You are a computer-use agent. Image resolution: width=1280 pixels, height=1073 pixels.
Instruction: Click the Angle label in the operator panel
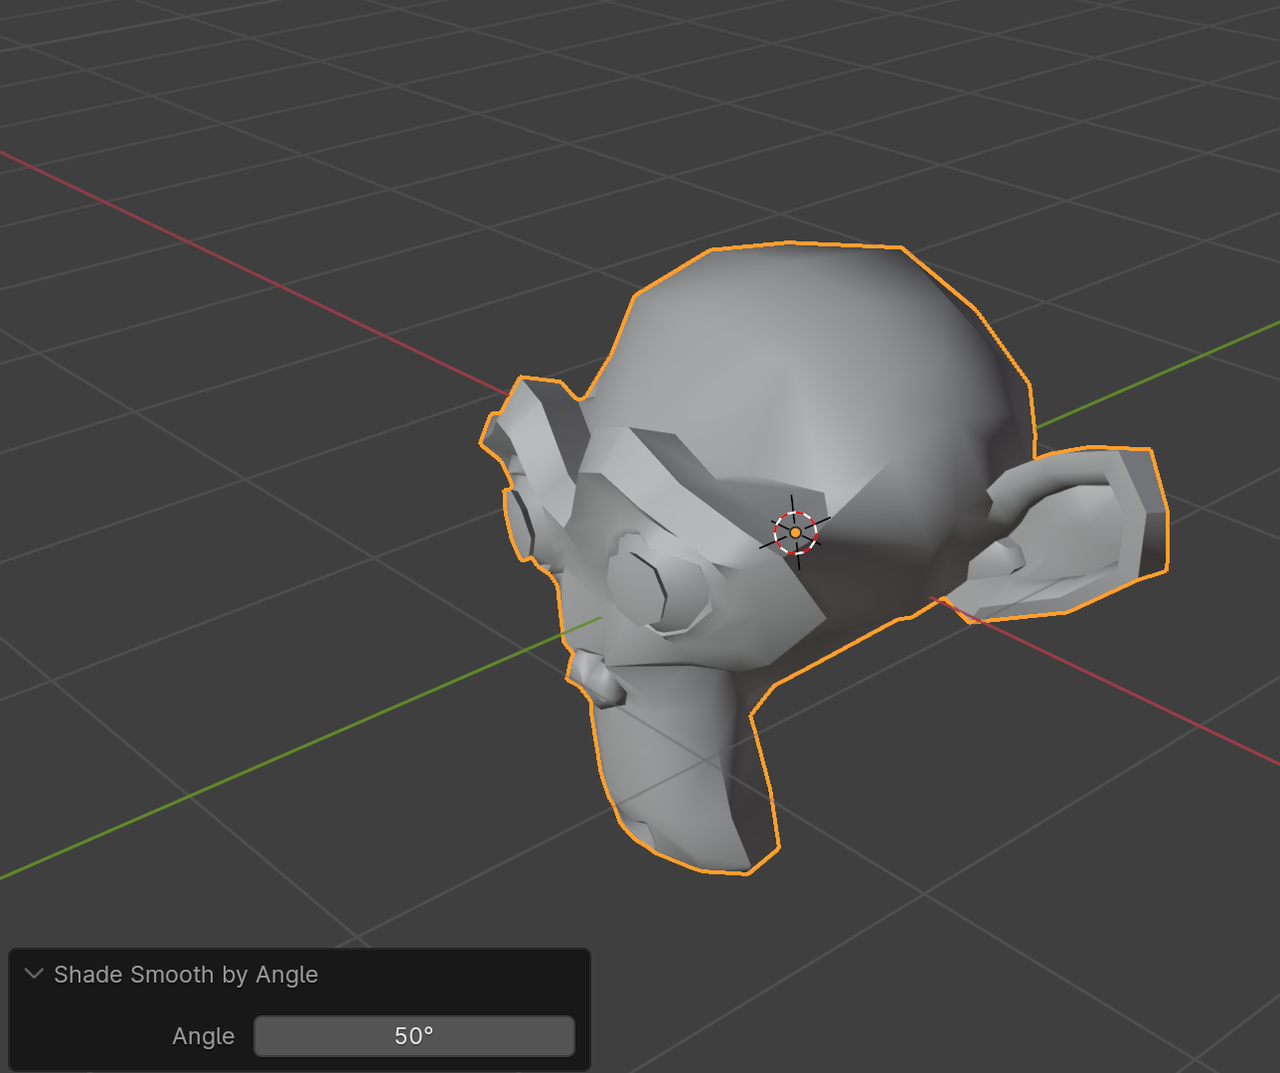203,1036
